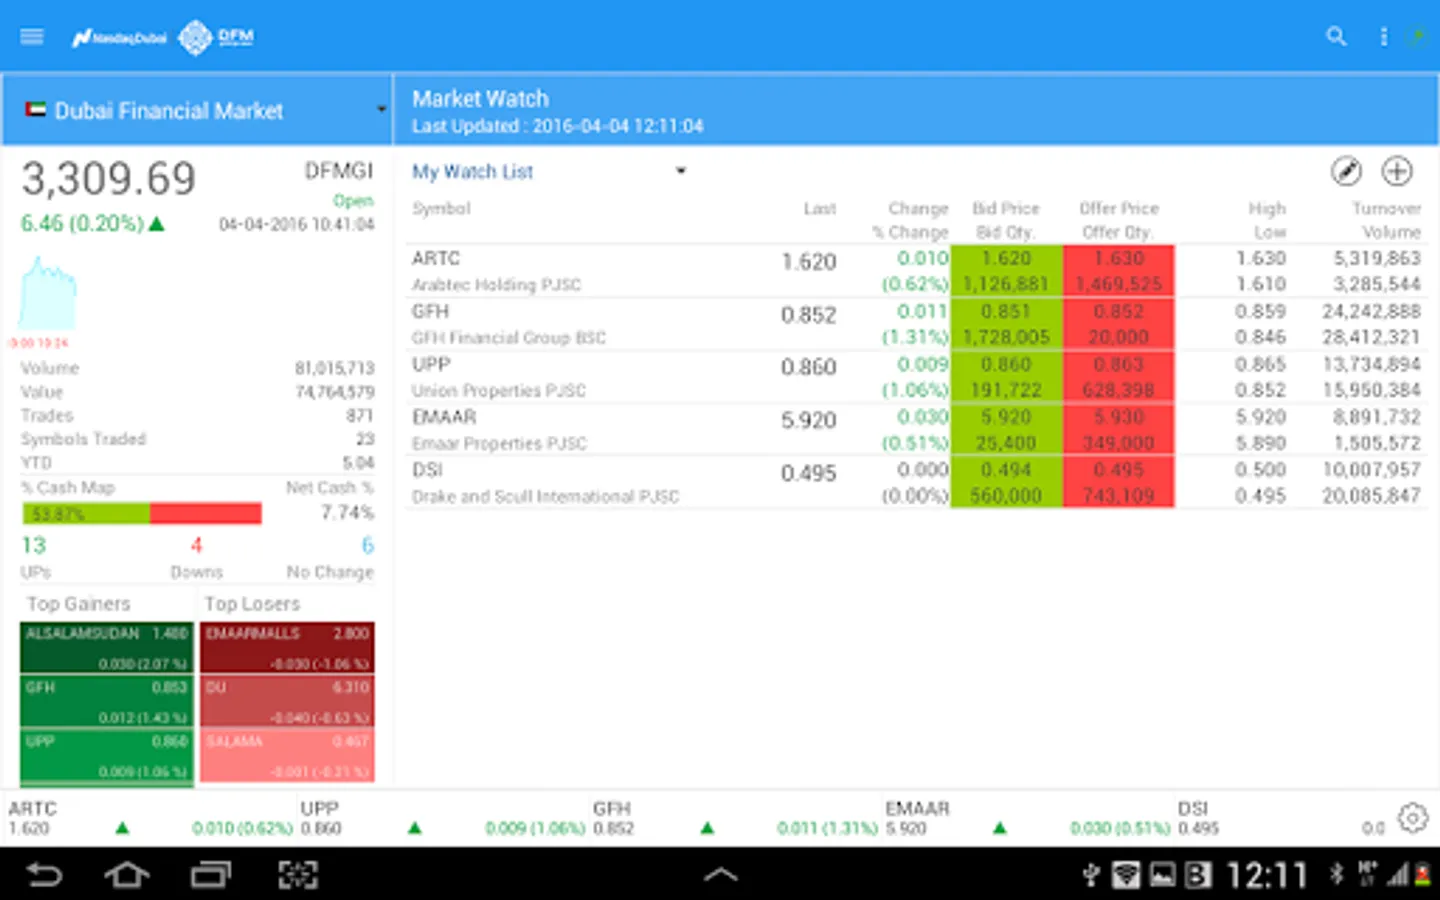
Task: Tap the Nasdaq Dubai logo
Action: click(x=119, y=38)
